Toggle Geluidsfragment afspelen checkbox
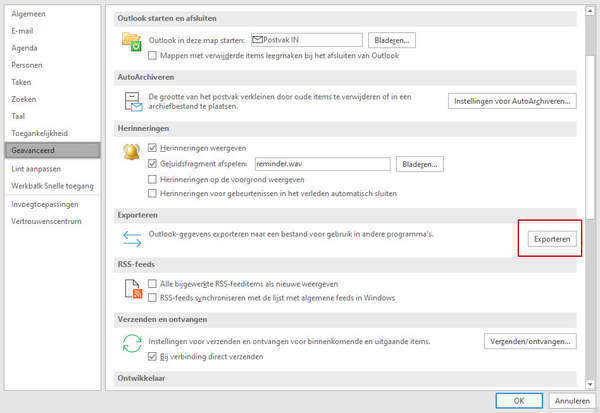The image size is (600, 413). (x=152, y=164)
